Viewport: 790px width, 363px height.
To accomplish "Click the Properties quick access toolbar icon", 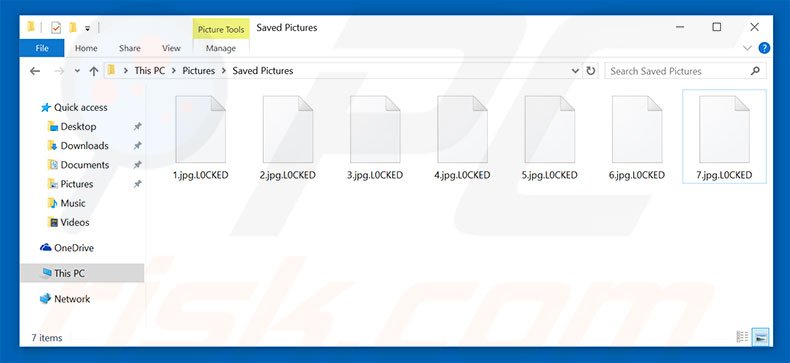I will pyautogui.click(x=55, y=28).
